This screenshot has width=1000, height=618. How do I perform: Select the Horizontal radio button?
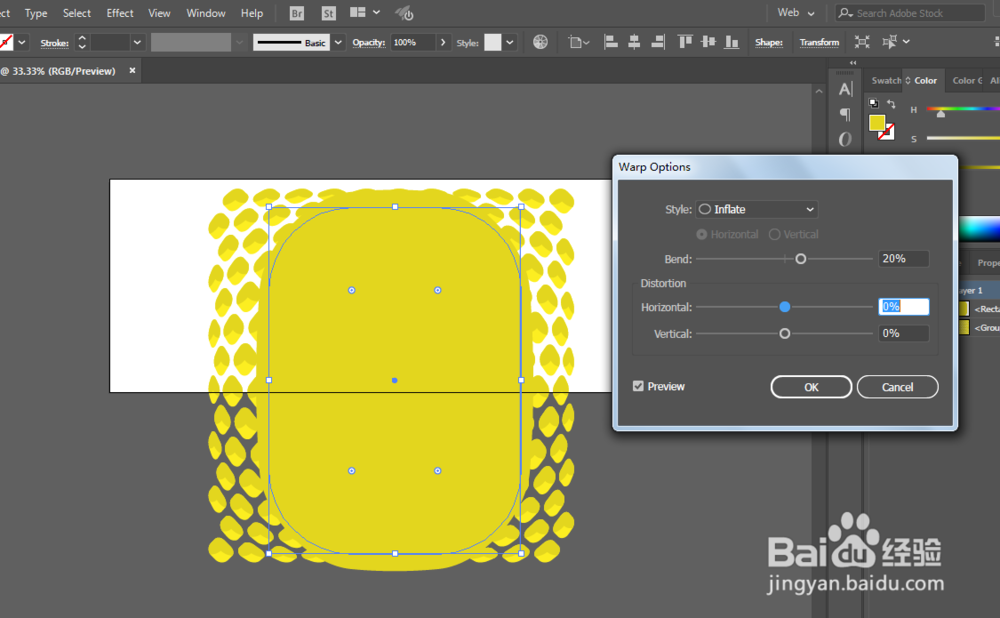[702, 234]
